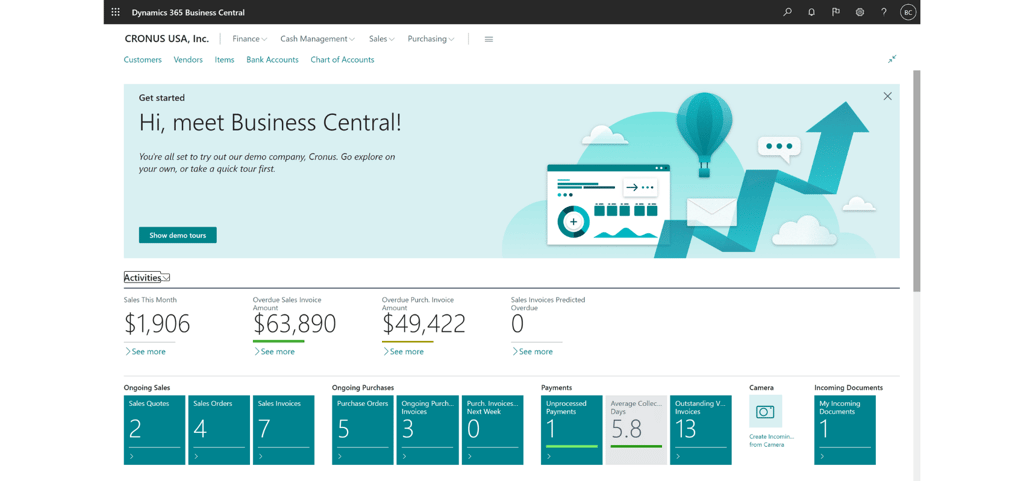Click the vertical page scrollbar

coord(916,181)
